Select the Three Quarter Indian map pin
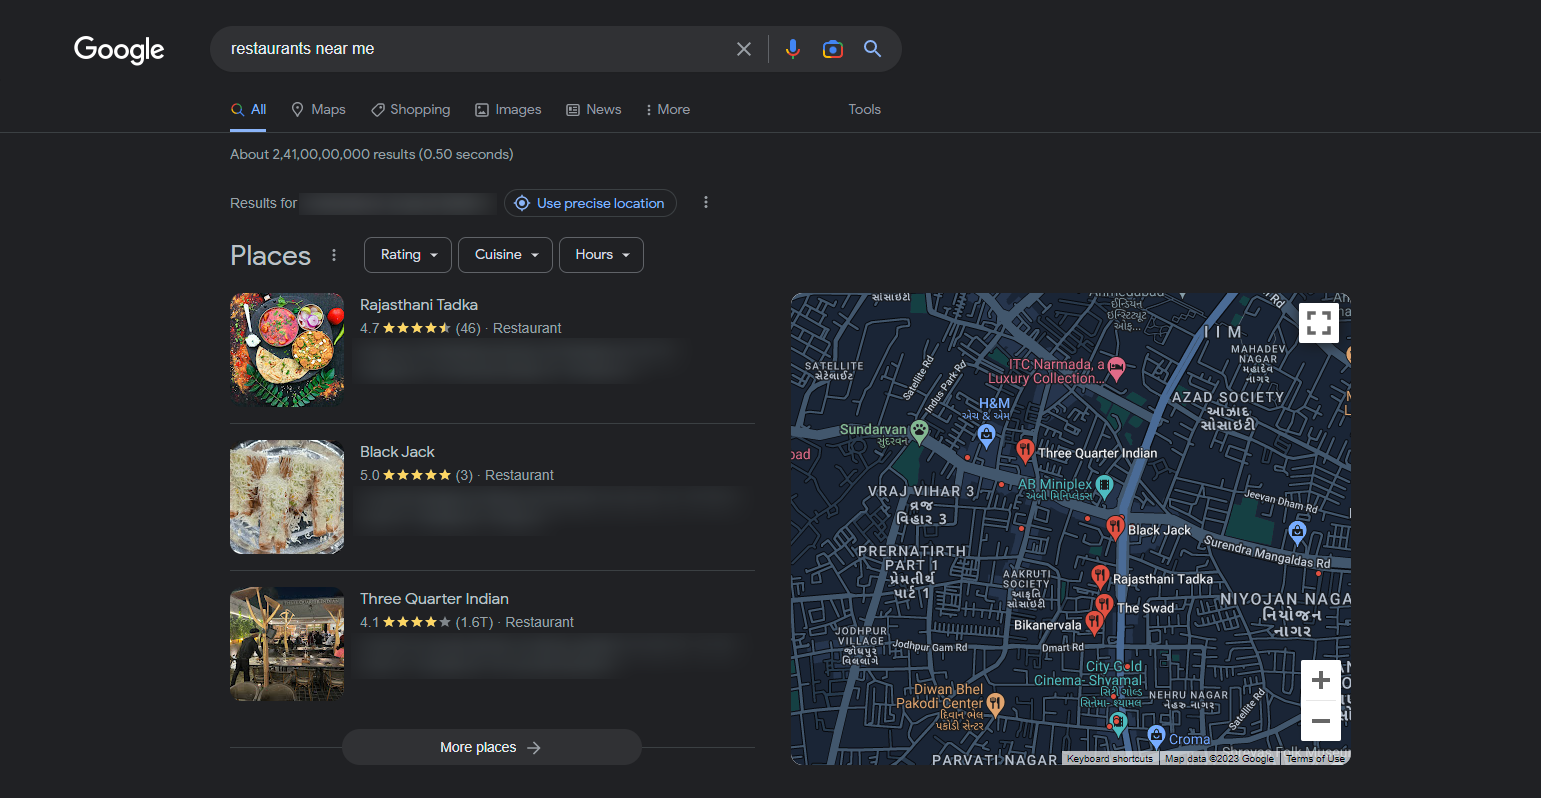 (x=1025, y=451)
